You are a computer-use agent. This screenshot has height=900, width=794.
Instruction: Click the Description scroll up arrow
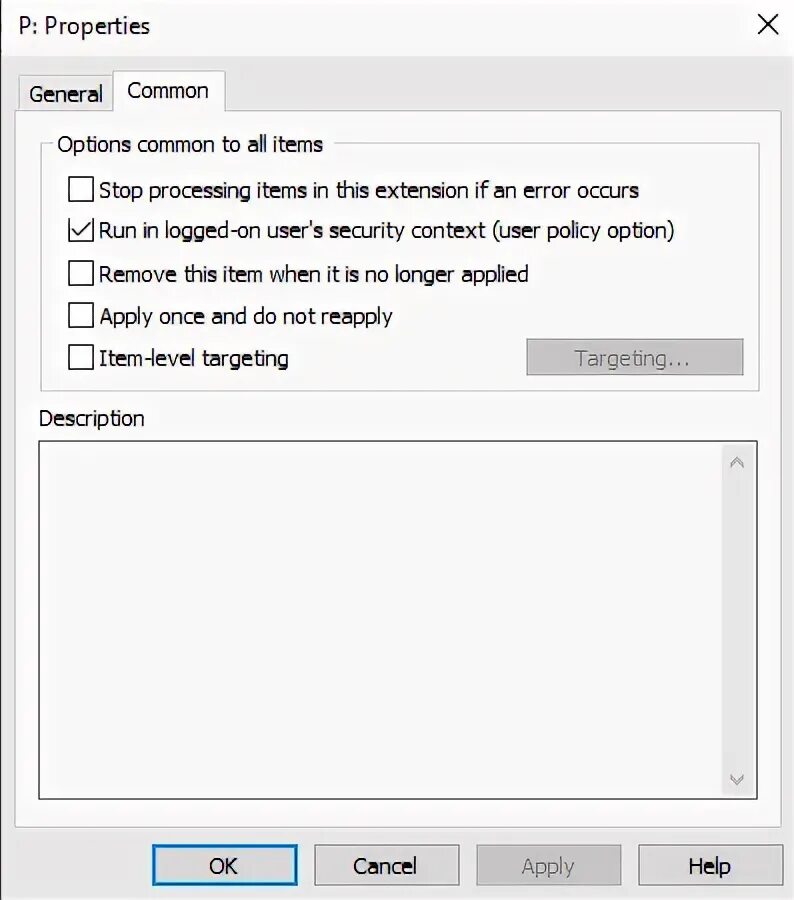point(737,463)
